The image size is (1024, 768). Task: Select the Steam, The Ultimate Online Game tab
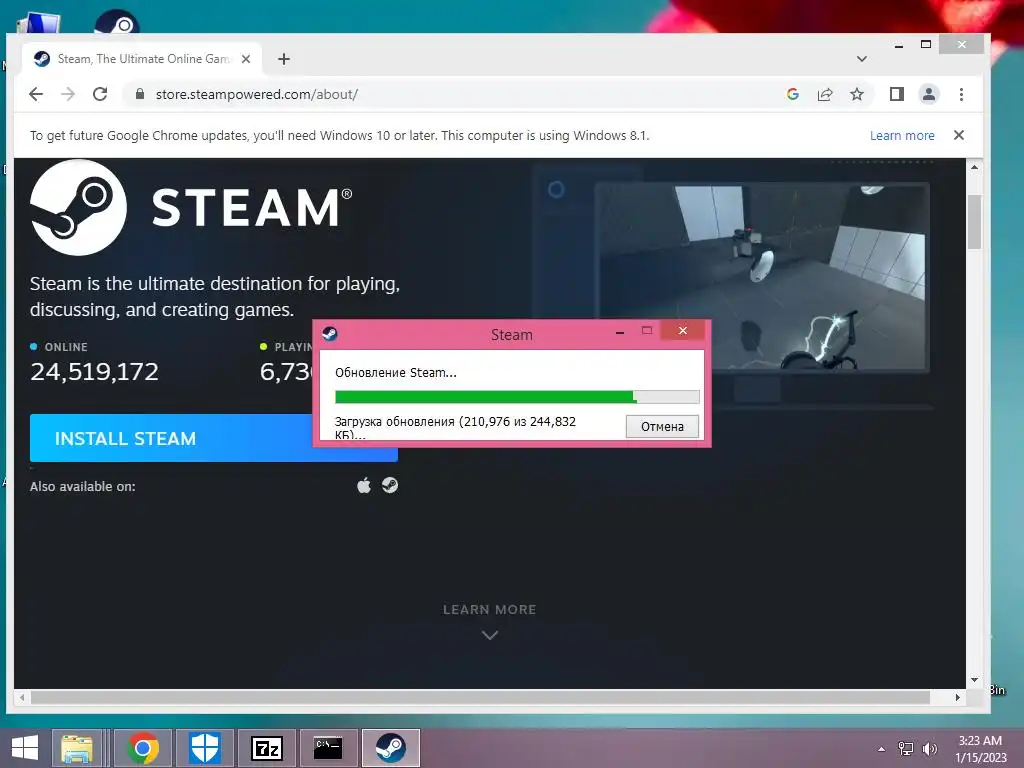coord(142,59)
